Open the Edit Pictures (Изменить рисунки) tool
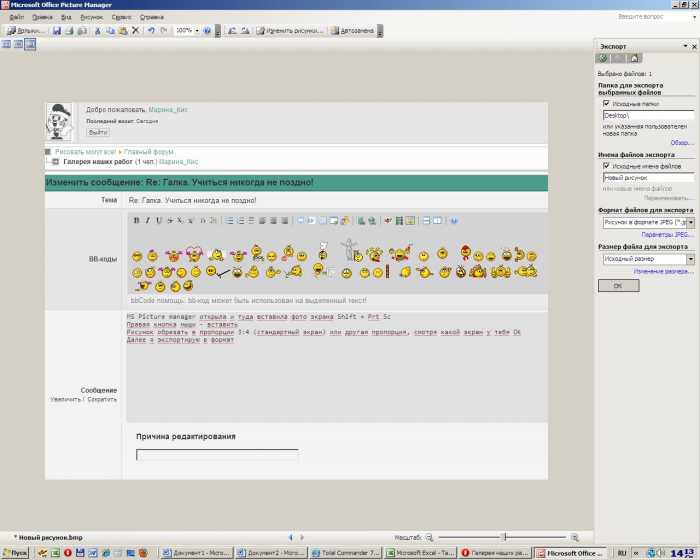This screenshot has width=700, height=560. (x=290, y=31)
